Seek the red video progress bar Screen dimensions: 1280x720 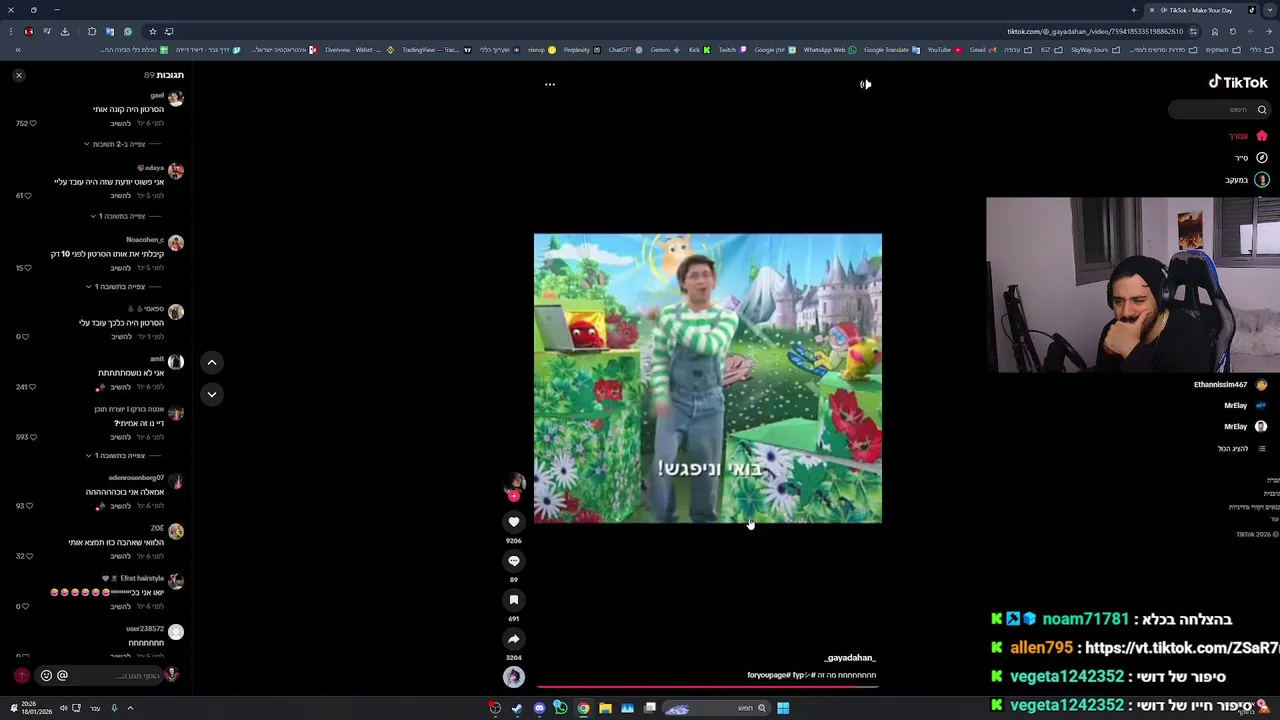click(x=707, y=687)
